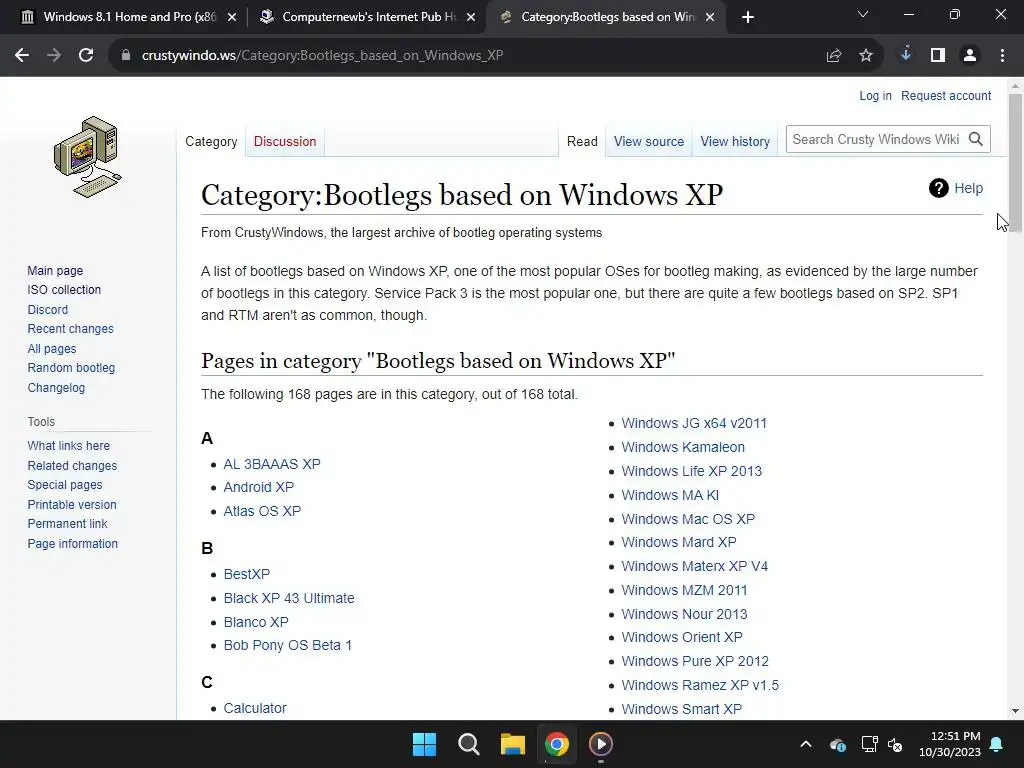Toggle Chrome side panel
Image resolution: width=1024 pixels, height=768 pixels.
tap(938, 56)
